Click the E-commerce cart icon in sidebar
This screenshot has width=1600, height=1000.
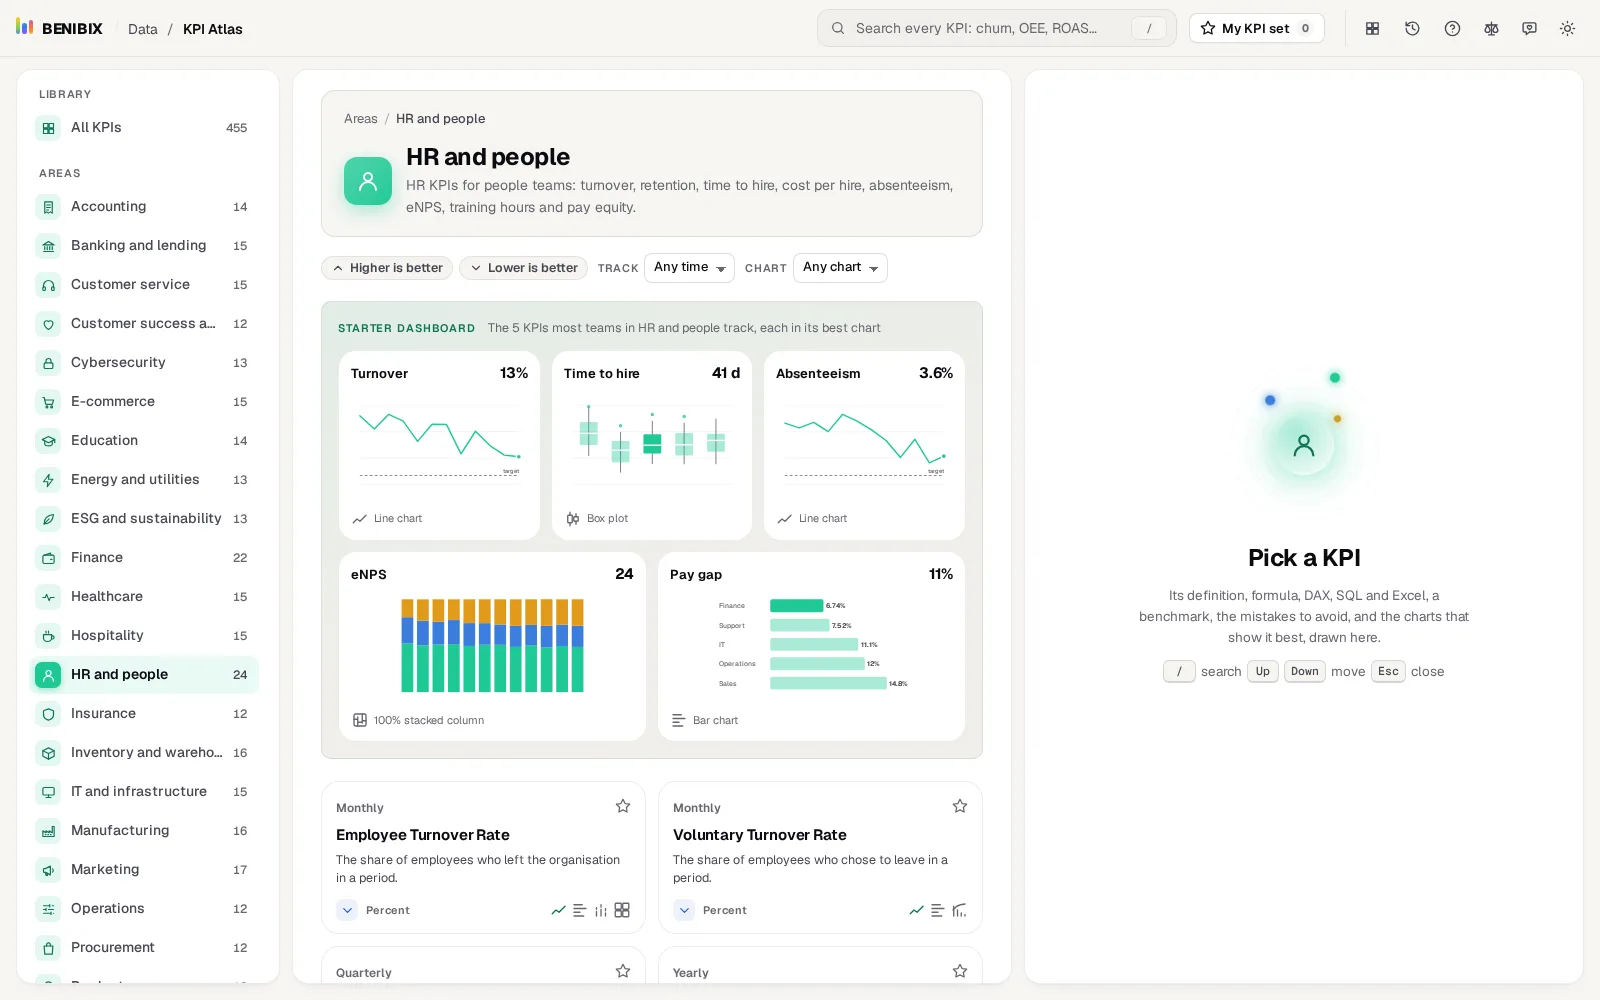(x=48, y=402)
